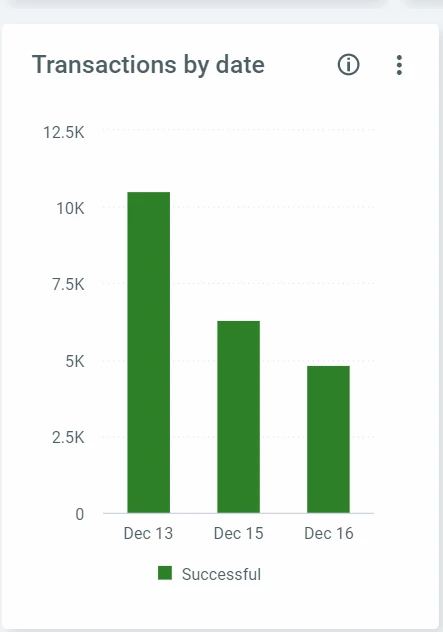Image resolution: width=443 pixels, height=632 pixels.
Task: Click the 10K y-axis label
Action: (71, 208)
